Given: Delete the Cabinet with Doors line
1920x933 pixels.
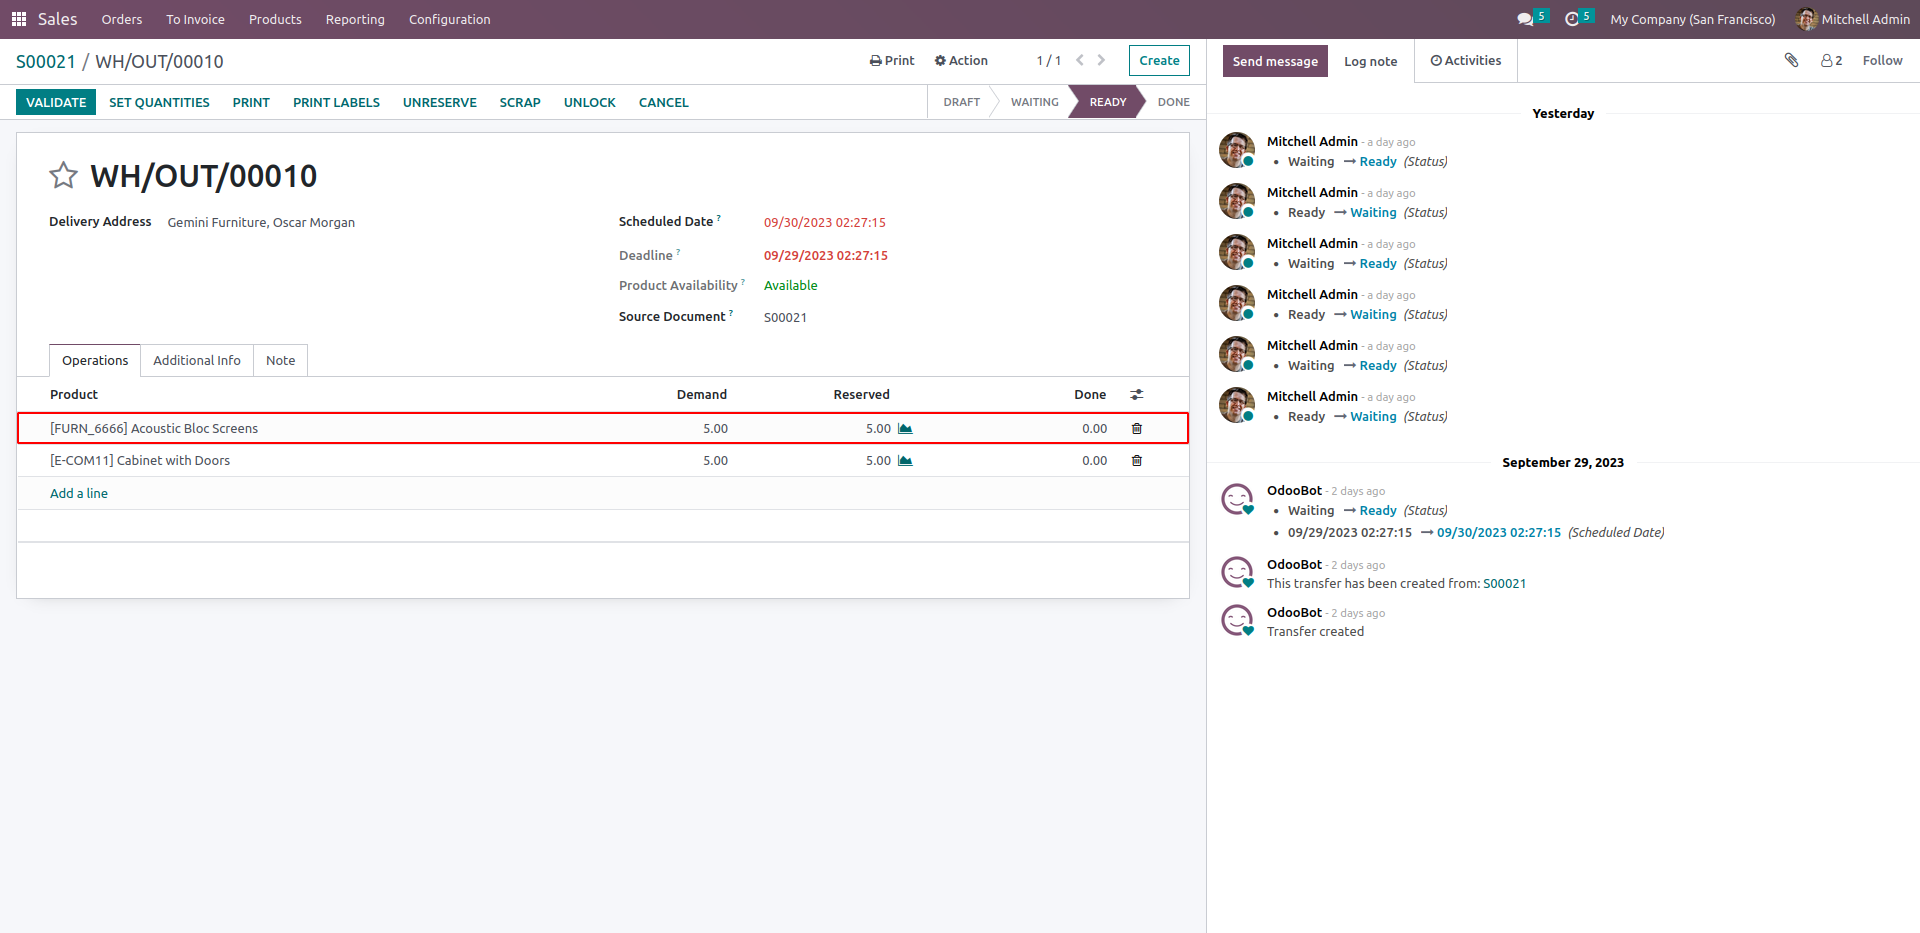Looking at the screenshot, I should [x=1136, y=461].
